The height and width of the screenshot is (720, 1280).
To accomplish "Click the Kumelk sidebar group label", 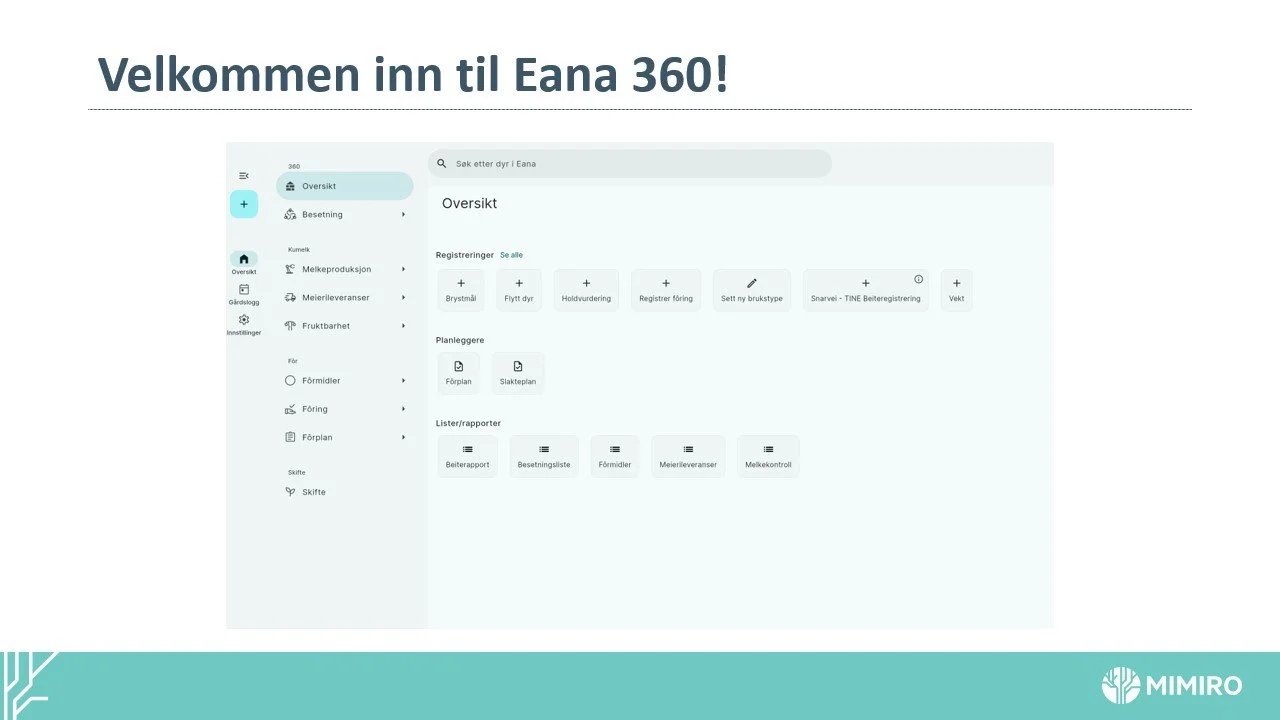I will click(299, 249).
